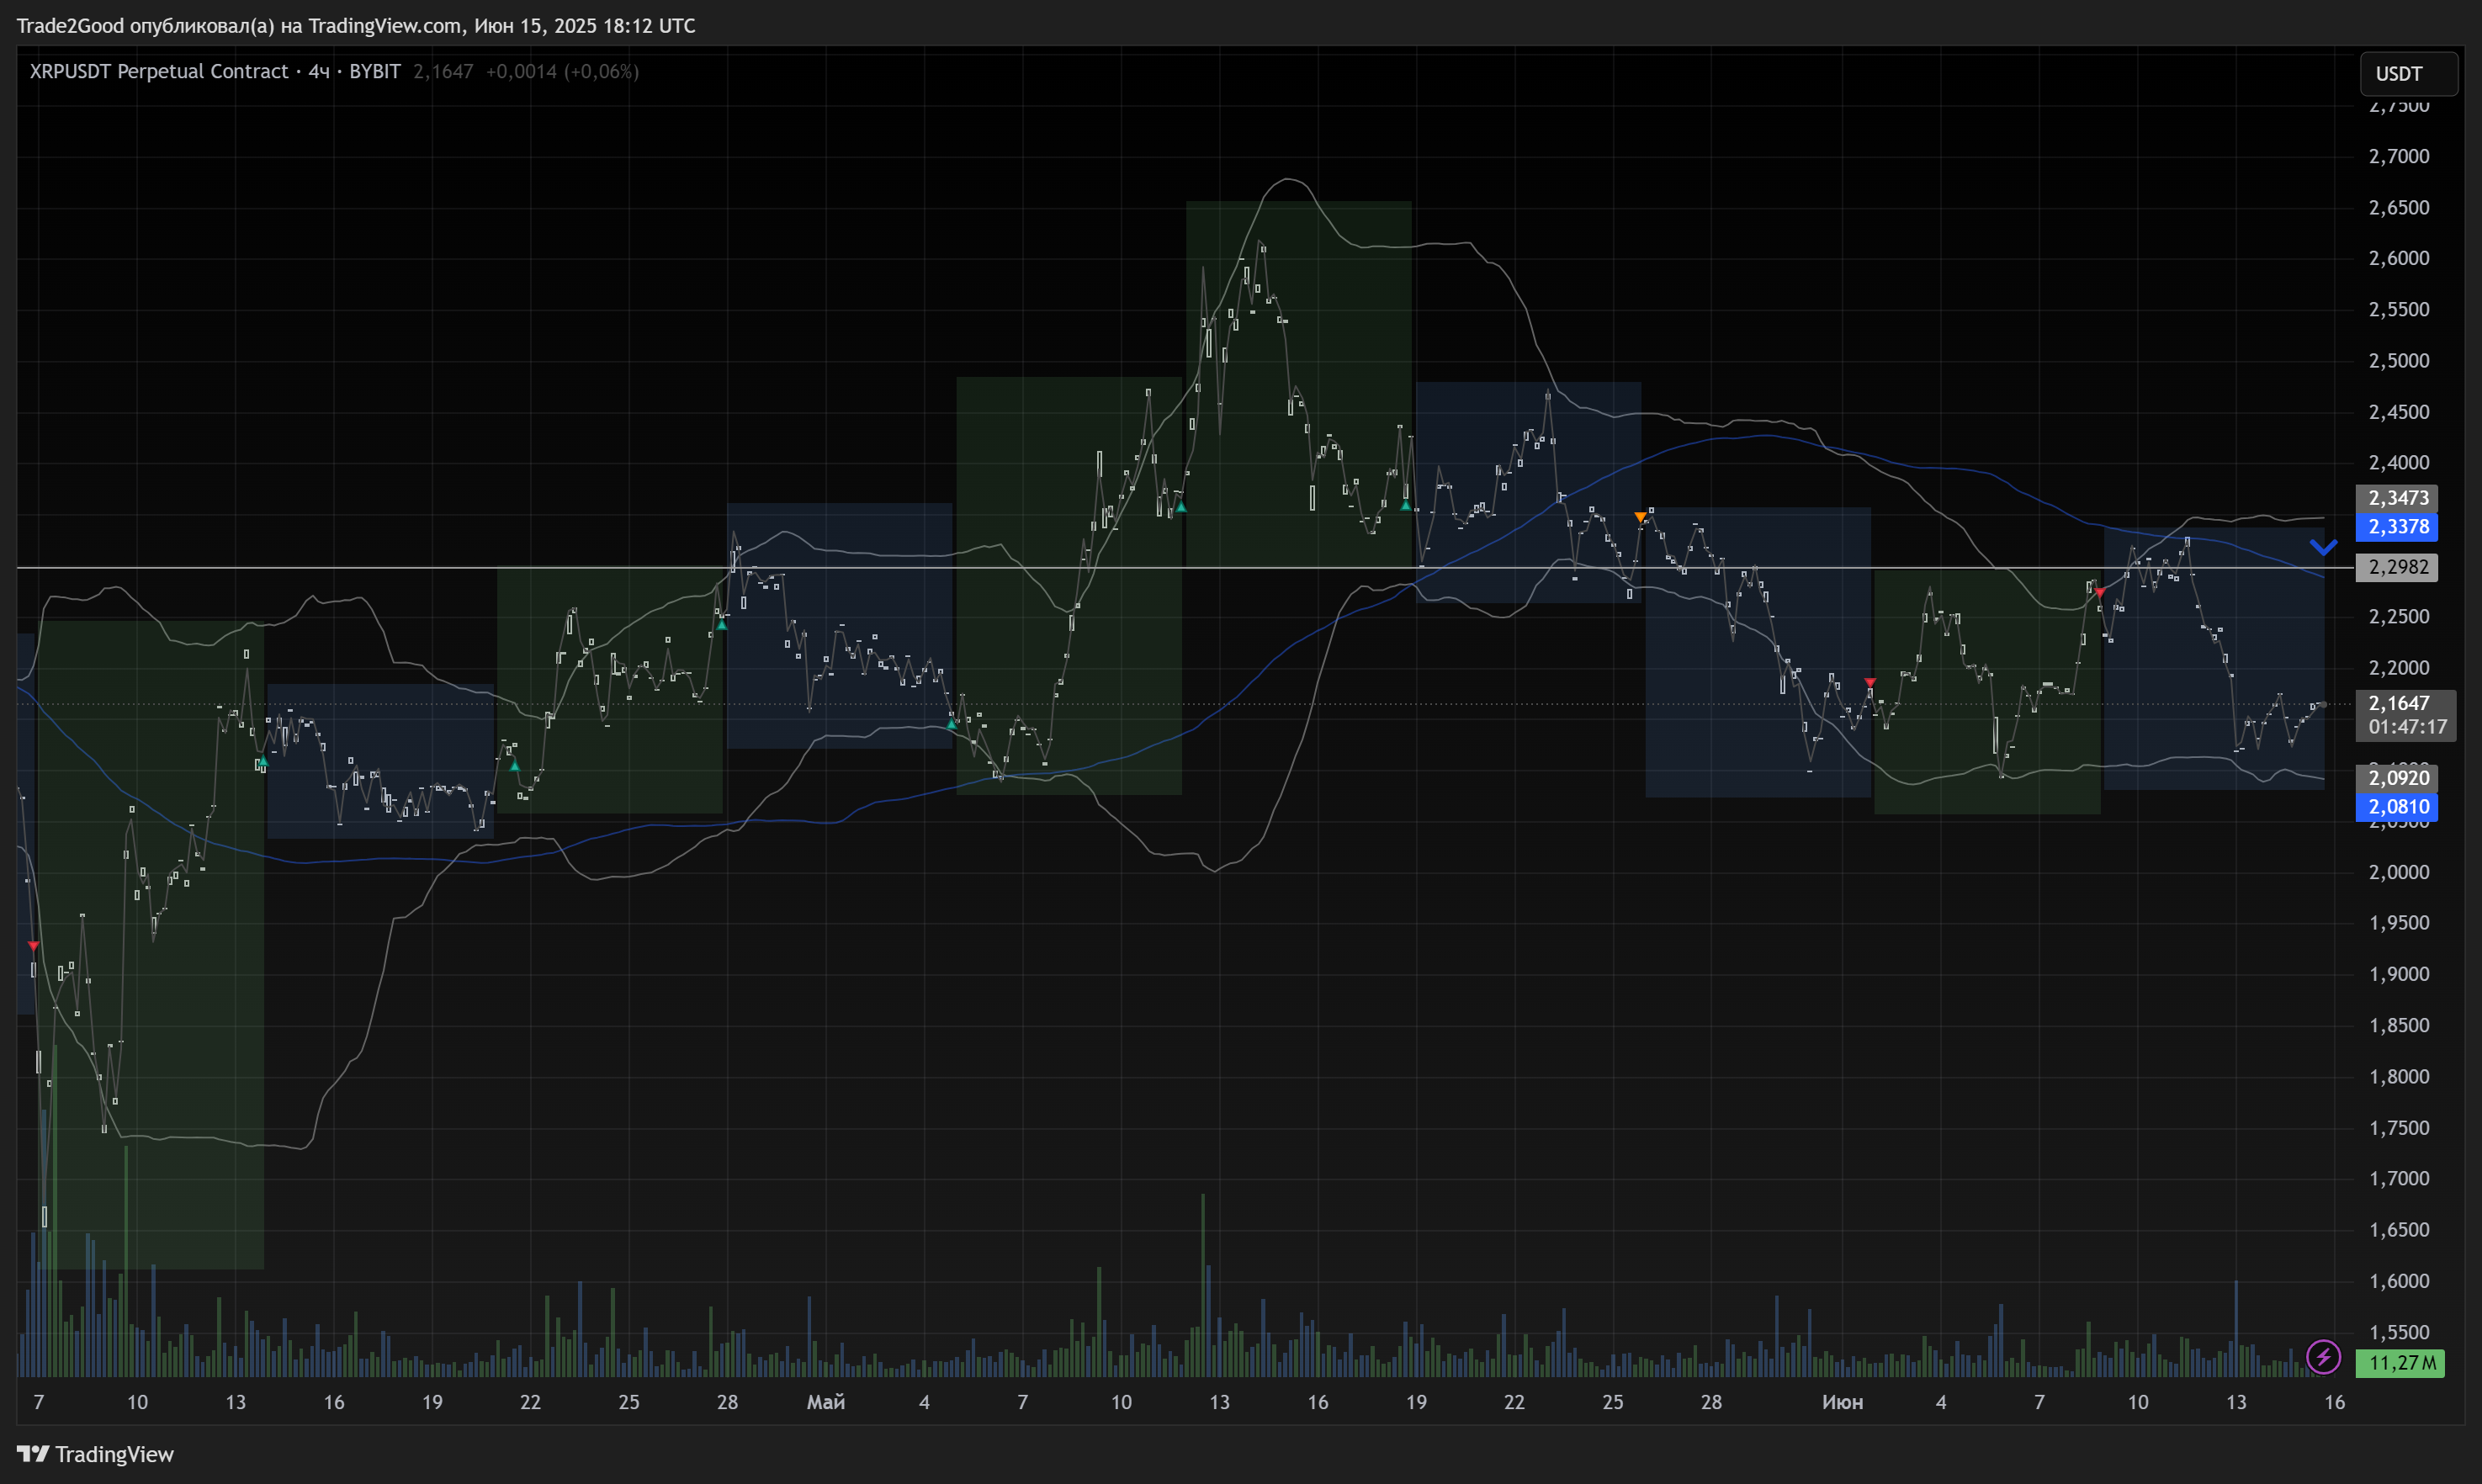Click the TradingView logo at bottom left

pos(96,1453)
